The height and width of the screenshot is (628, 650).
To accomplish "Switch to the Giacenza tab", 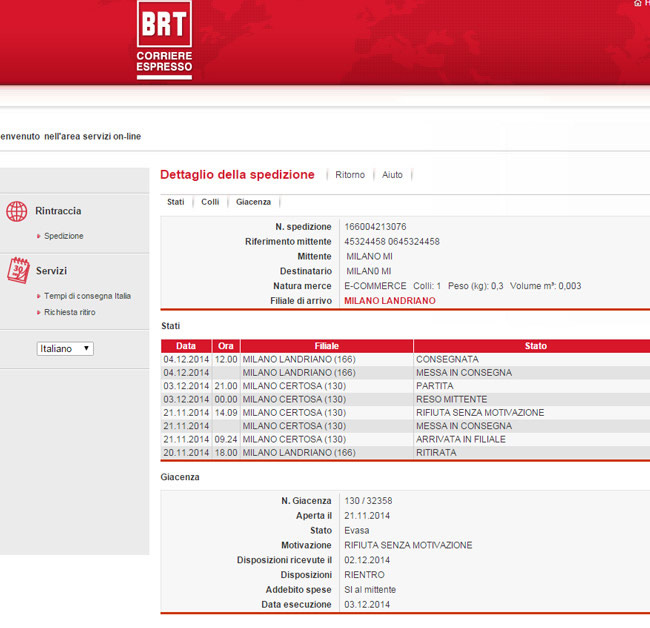I will tap(253, 202).
